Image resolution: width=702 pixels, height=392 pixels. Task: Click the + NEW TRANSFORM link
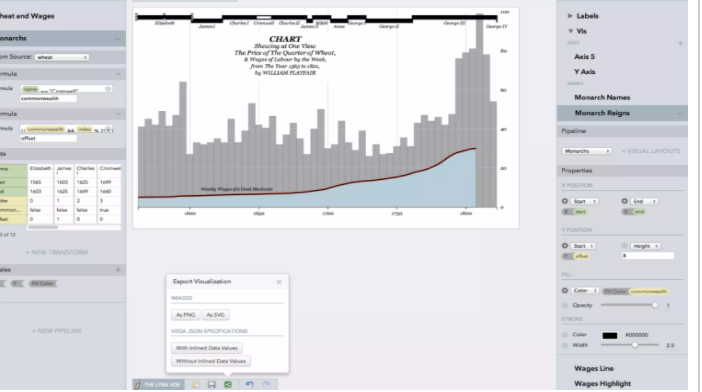coord(56,252)
